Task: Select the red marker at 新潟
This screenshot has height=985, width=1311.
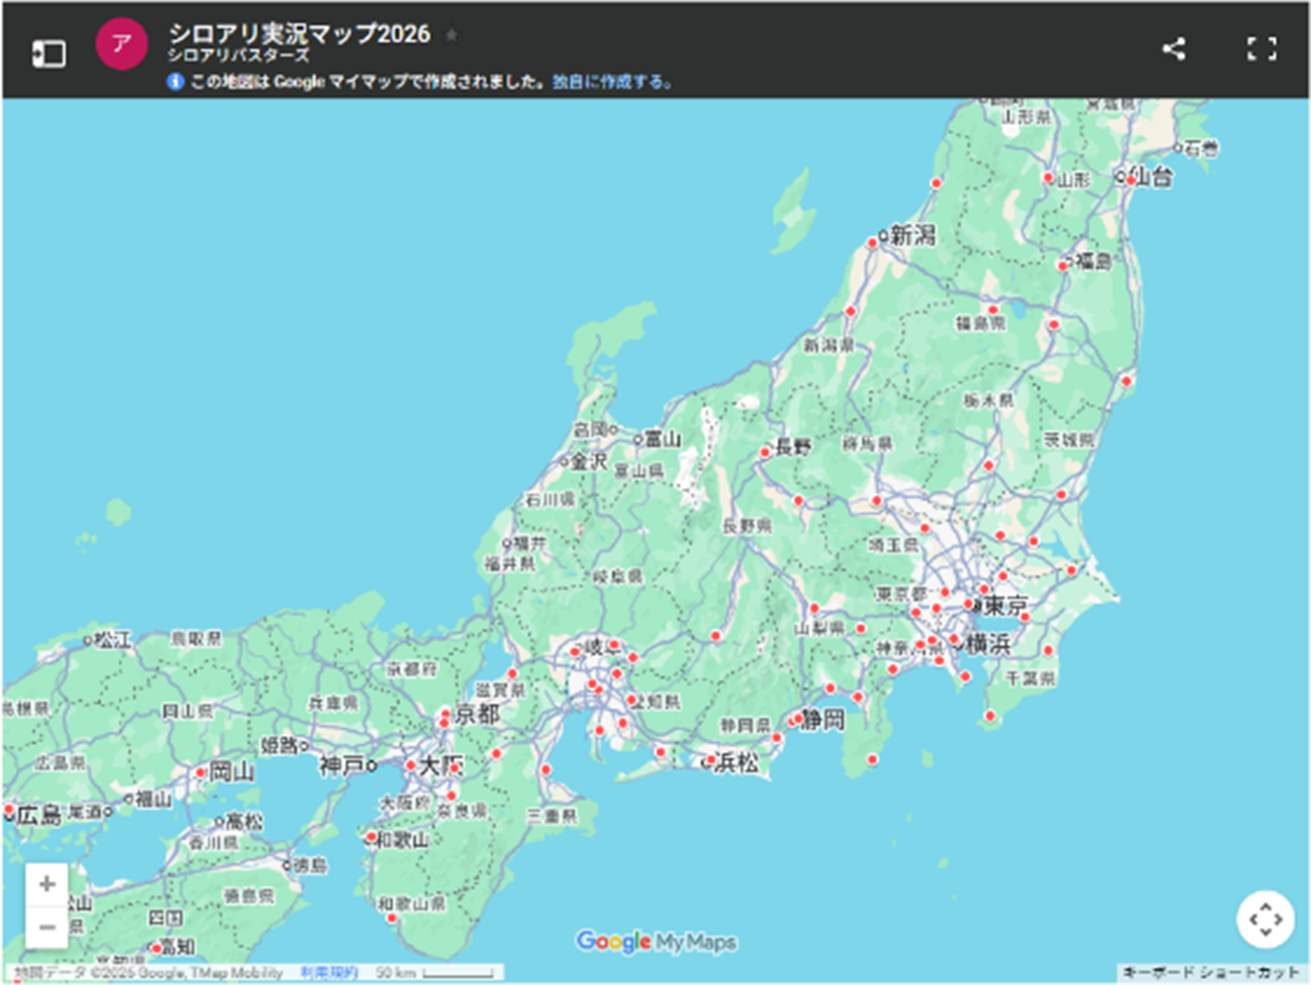Action: coord(872,242)
